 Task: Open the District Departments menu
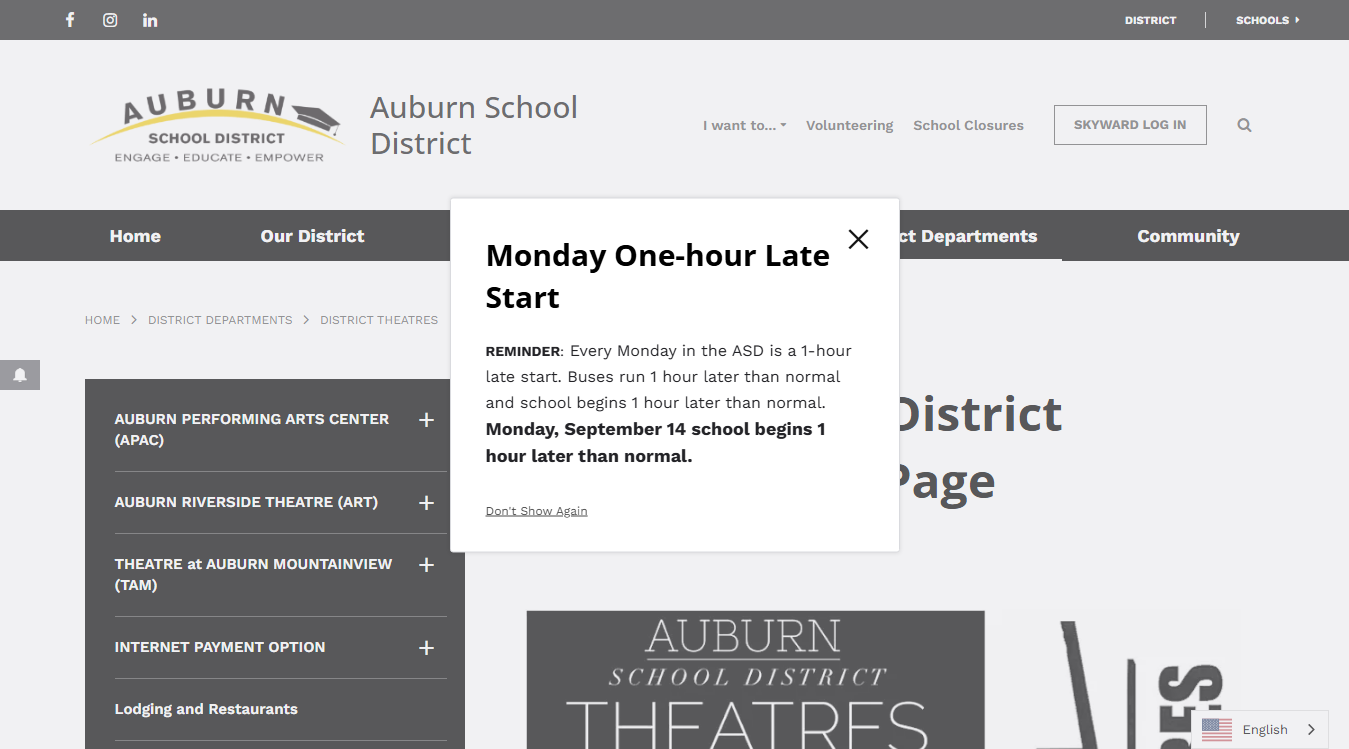pyautogui.click(x=968, y=236)
